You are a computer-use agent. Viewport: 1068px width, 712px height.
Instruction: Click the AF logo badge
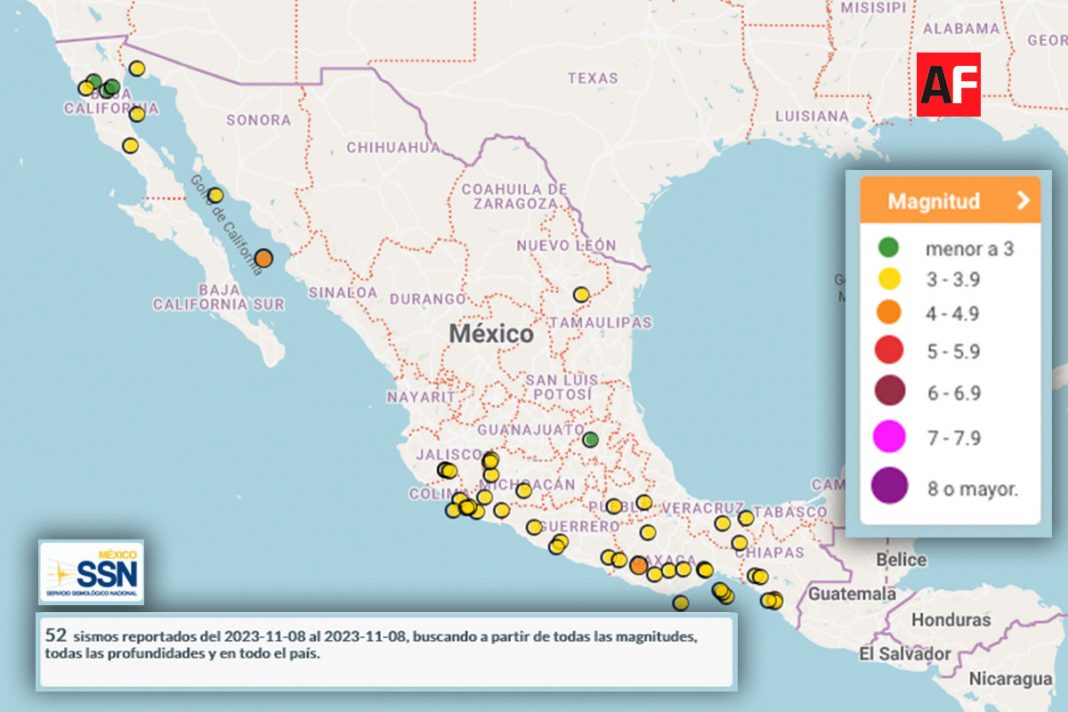tap(949, 84)
